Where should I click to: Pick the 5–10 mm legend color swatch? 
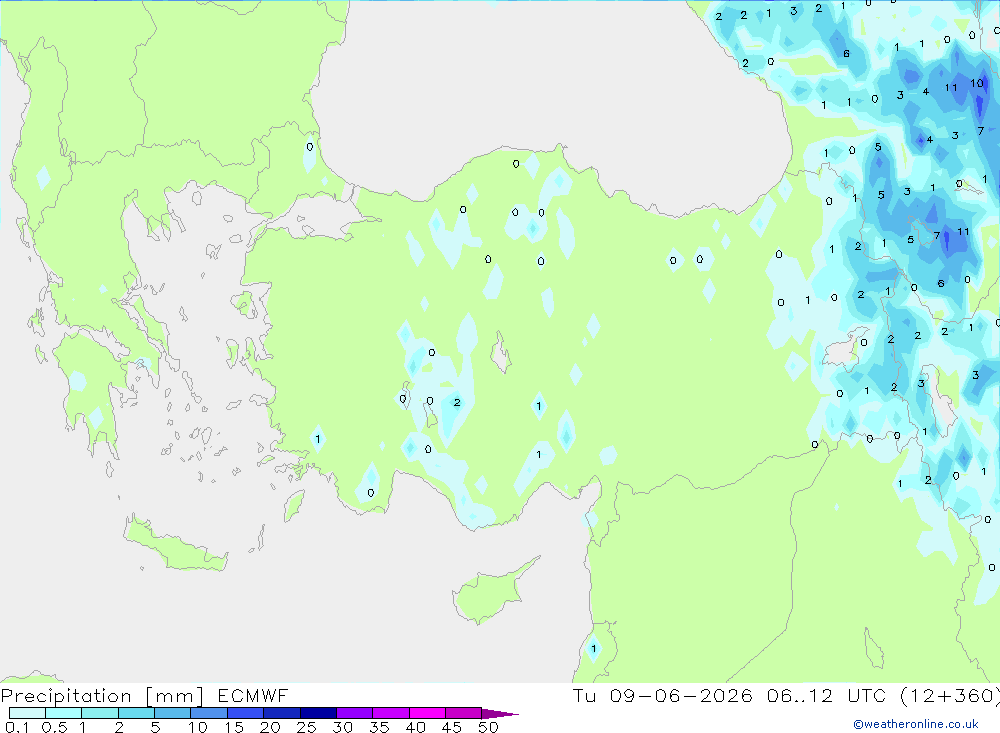[x=173, y=713]
